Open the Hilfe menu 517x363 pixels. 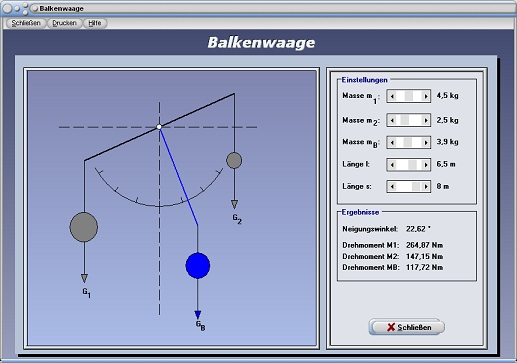coord(95,23)
